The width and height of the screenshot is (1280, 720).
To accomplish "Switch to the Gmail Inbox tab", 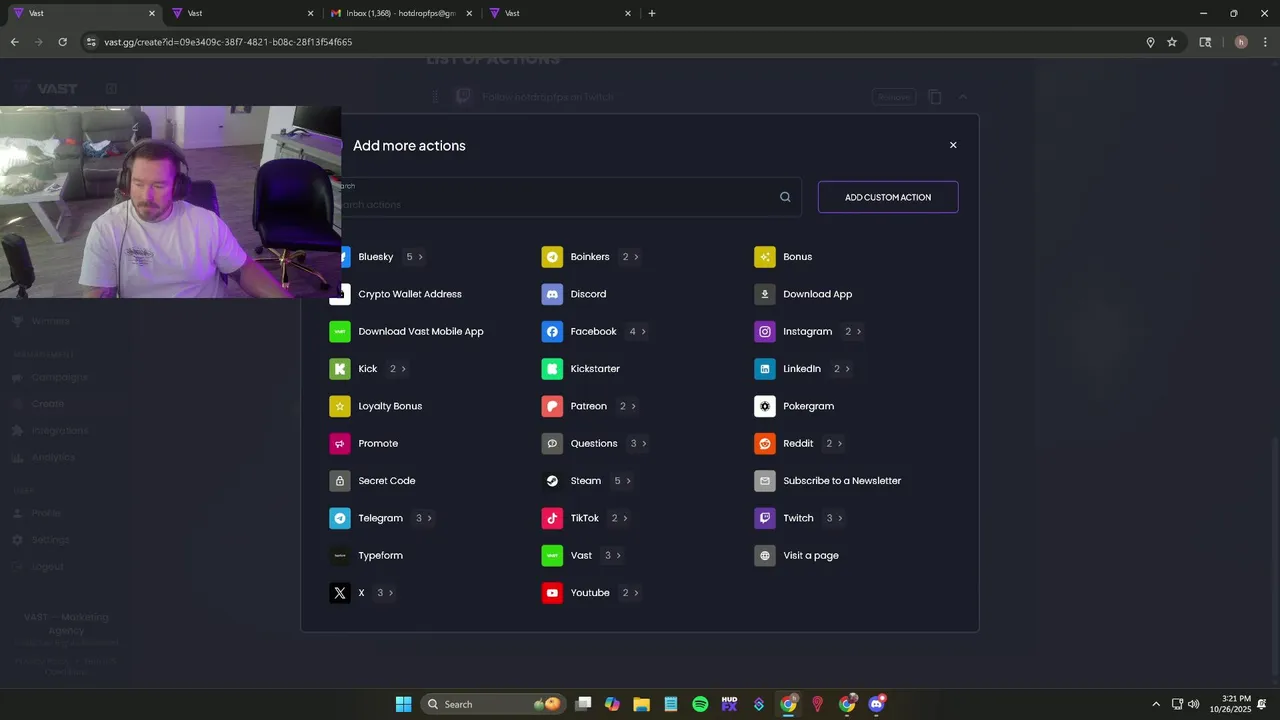I will click(399, 13).
